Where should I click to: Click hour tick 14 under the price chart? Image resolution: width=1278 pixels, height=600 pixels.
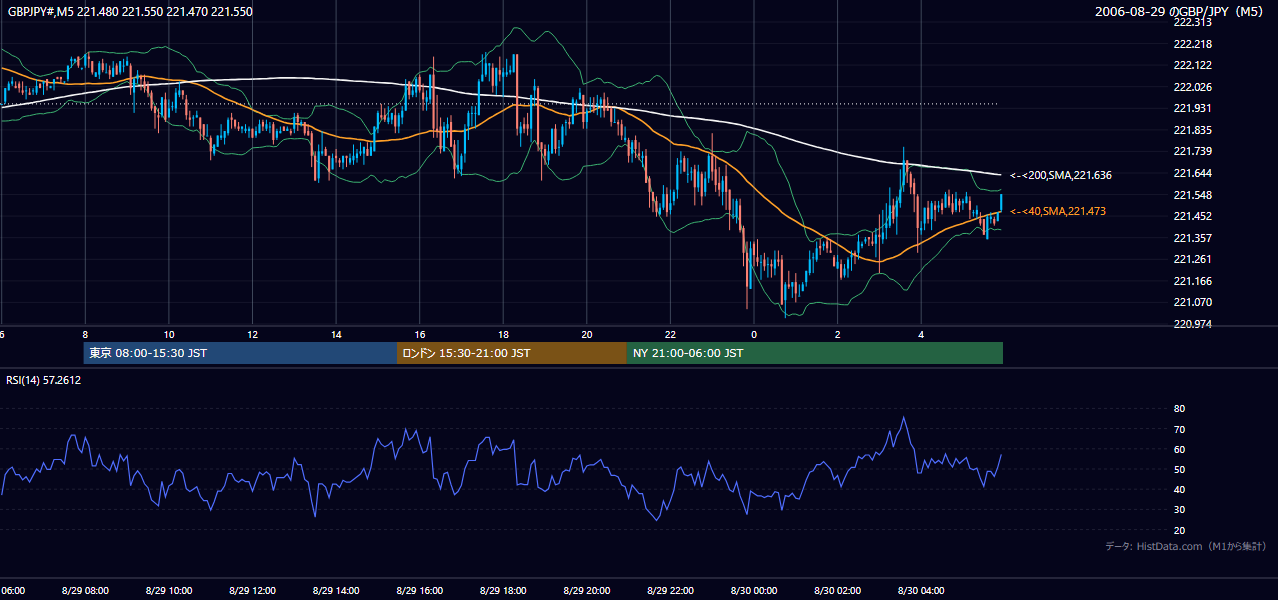336,335
